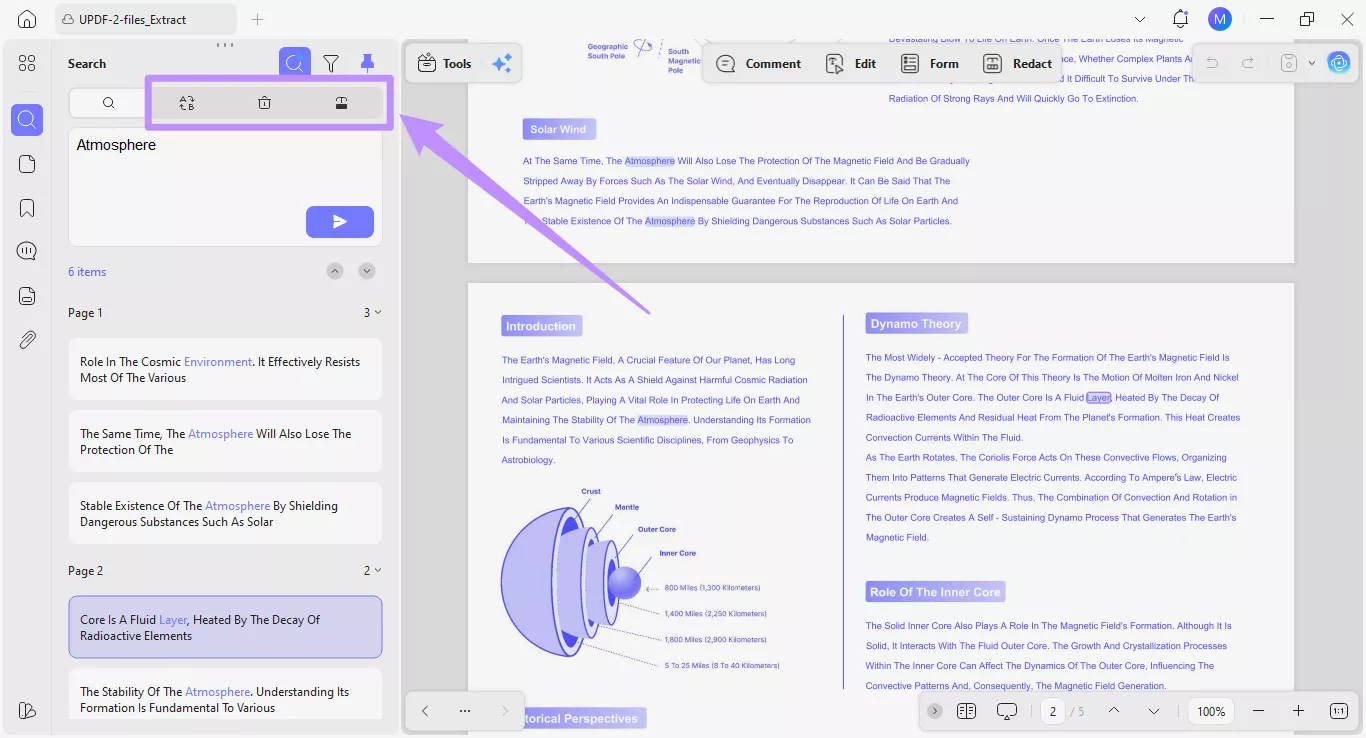Open the app grid menu in sidebar

click(27, 62)
